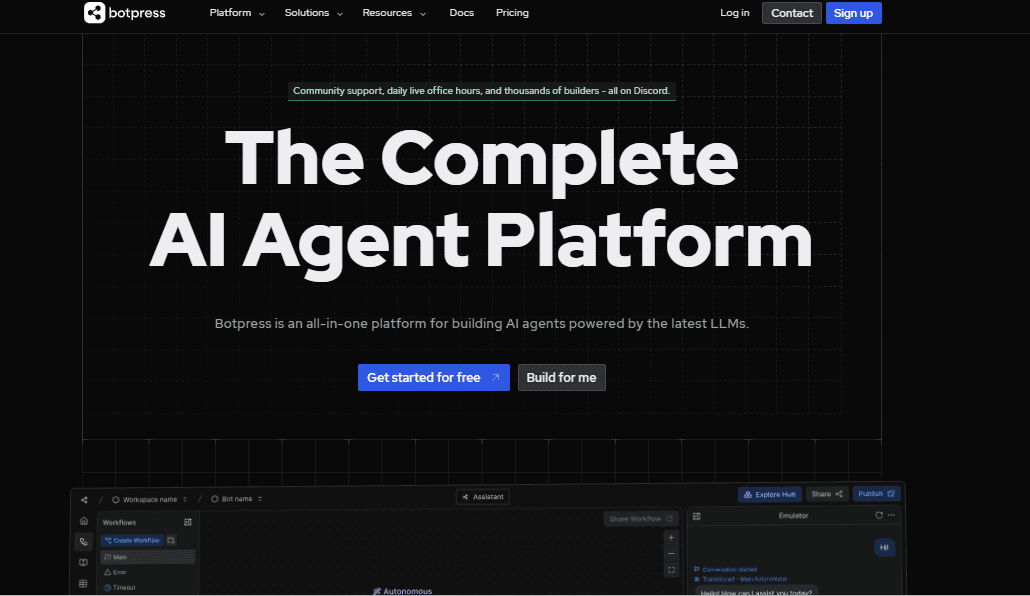Open the Knowledge Base book icon in the sidebar
The image size is (1030, 596).
point(83,562)
